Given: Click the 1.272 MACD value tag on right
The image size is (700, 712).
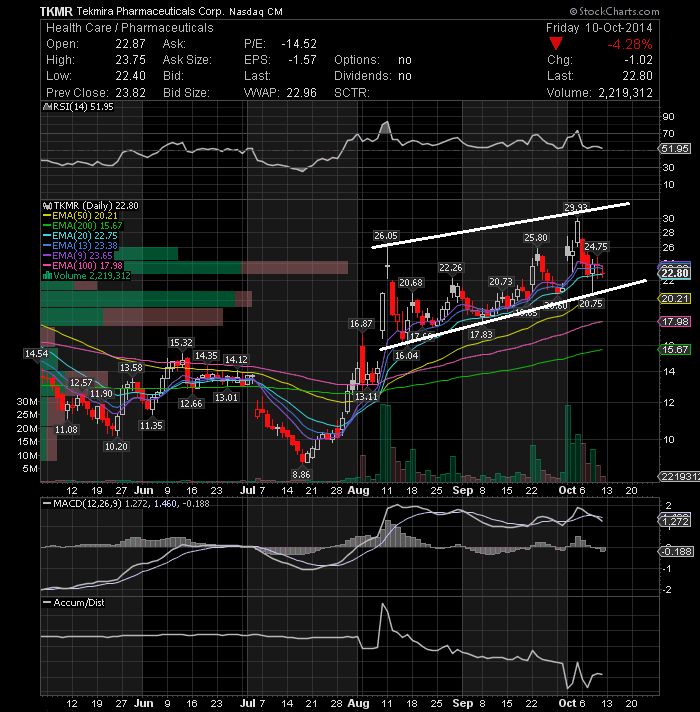Looking at the screenshot, I should pos(675,522).
